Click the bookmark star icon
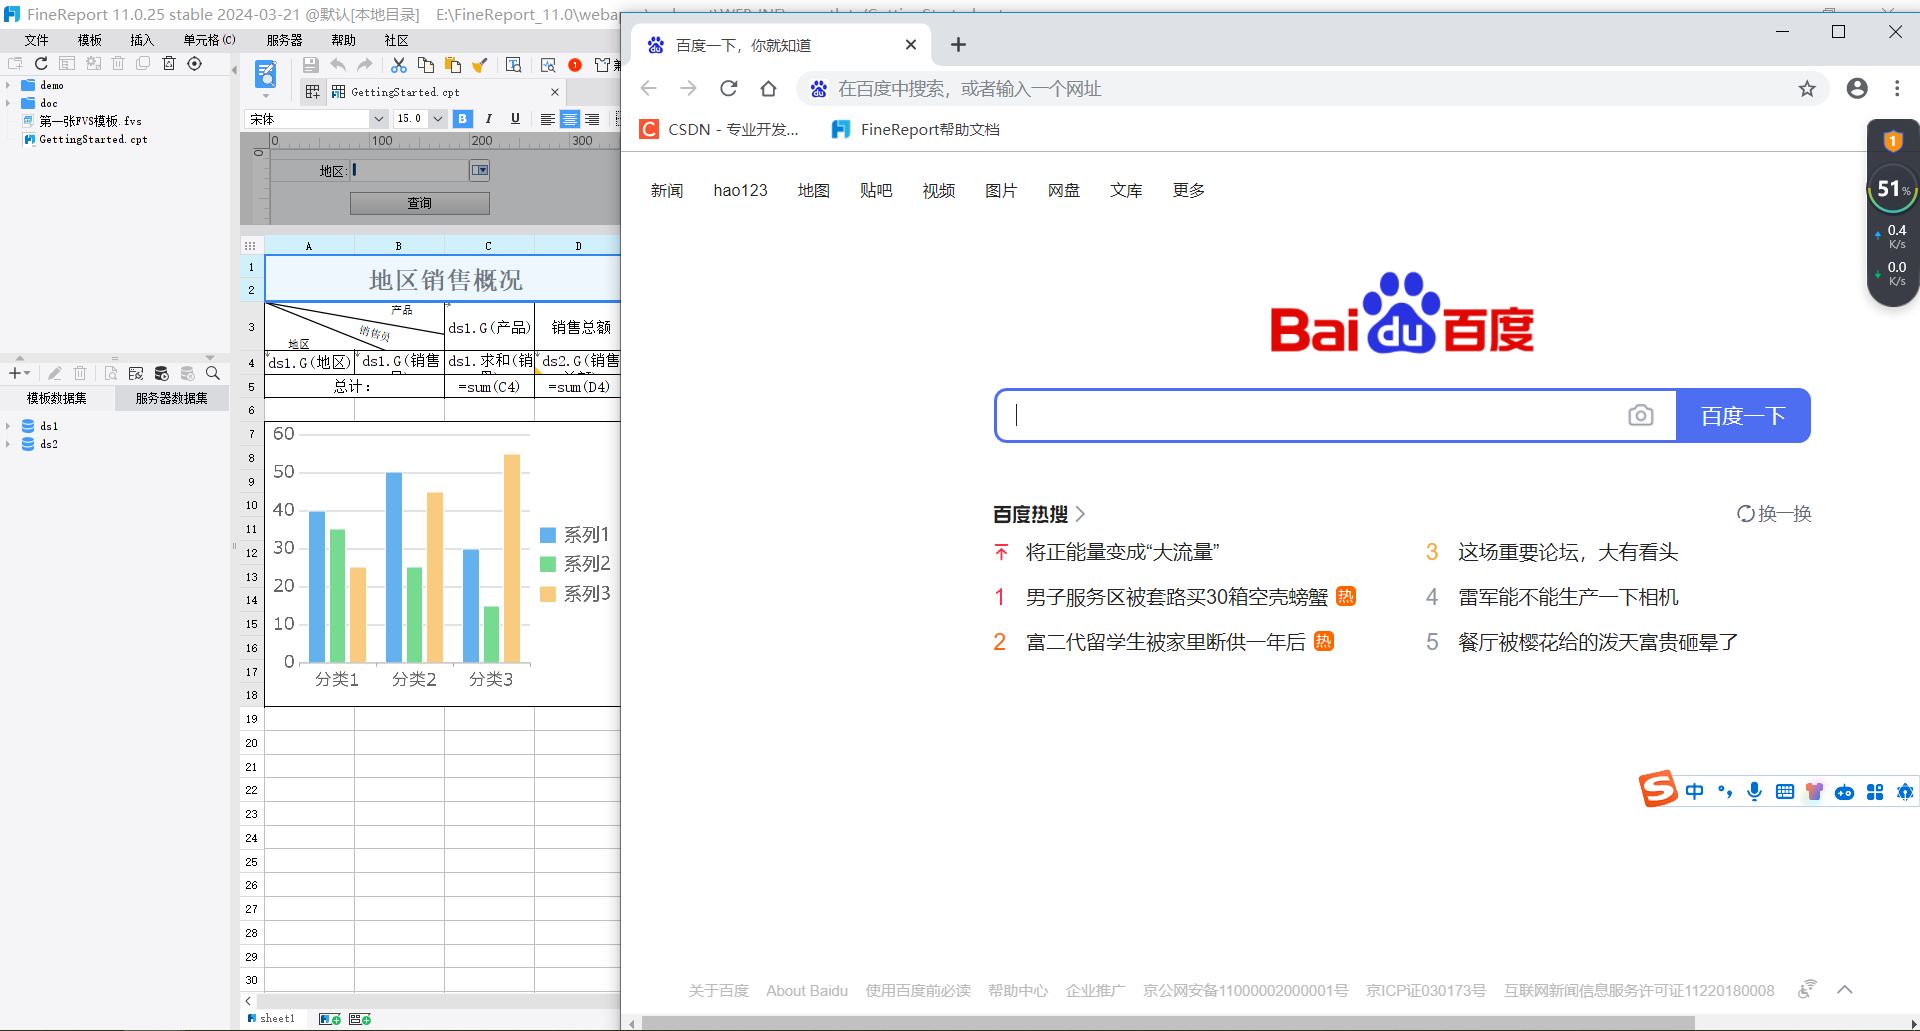The width and height of the screenshot is (1920, 1031). coord(1807,89)
